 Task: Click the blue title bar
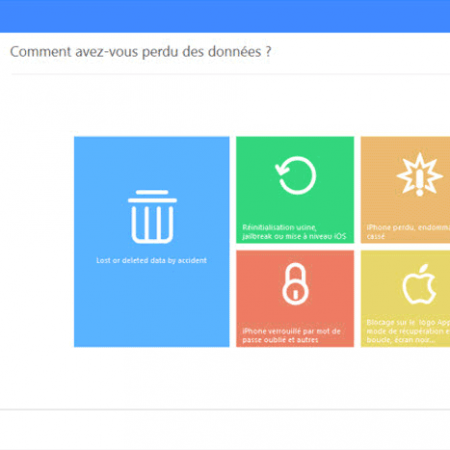[x=225, y=16]
